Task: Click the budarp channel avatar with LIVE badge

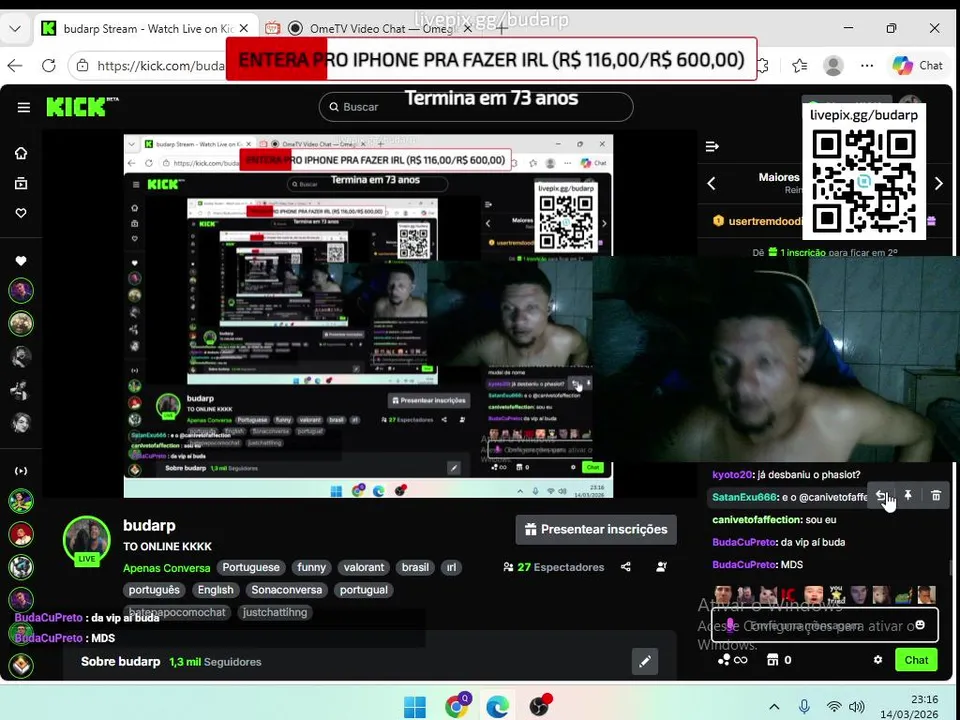Action: (86, 540)
